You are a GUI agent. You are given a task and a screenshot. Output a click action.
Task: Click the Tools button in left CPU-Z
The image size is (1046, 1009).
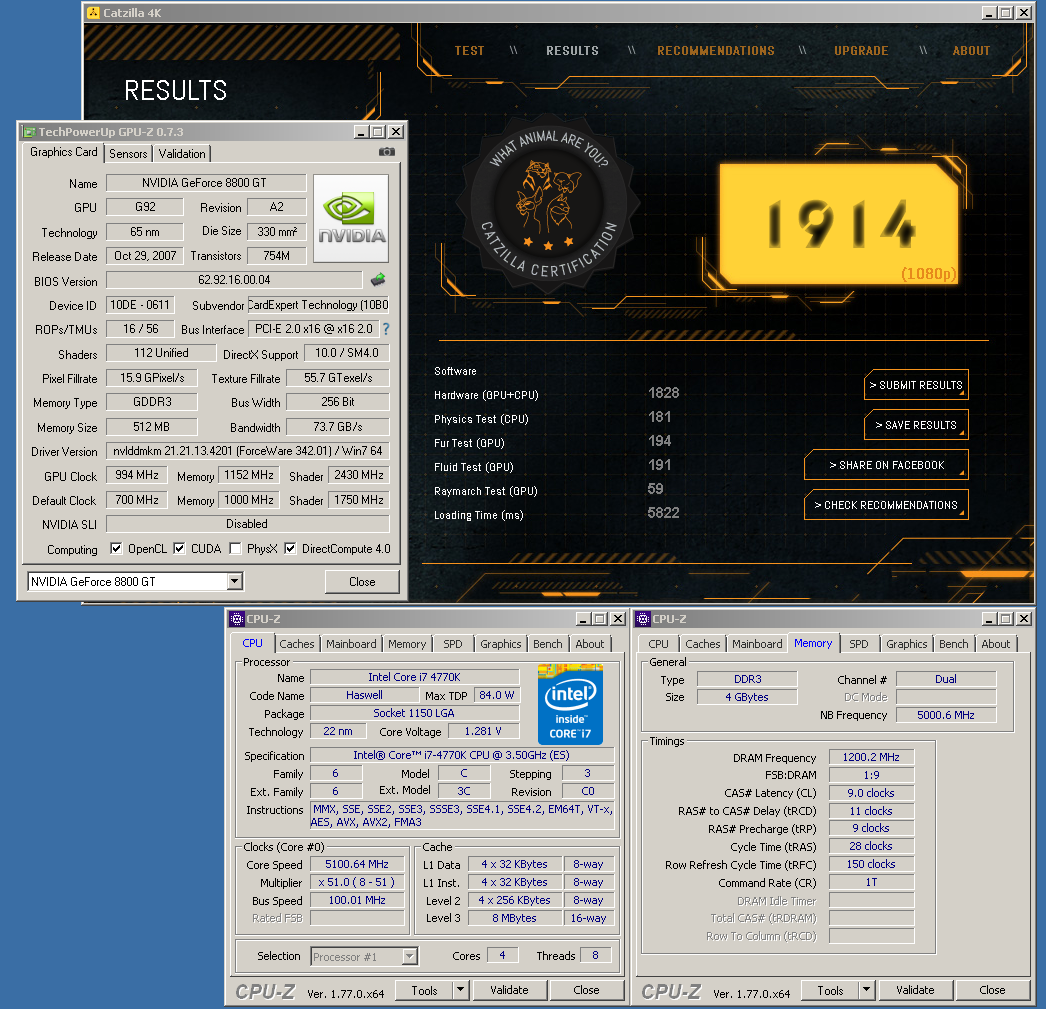(424, 990)
